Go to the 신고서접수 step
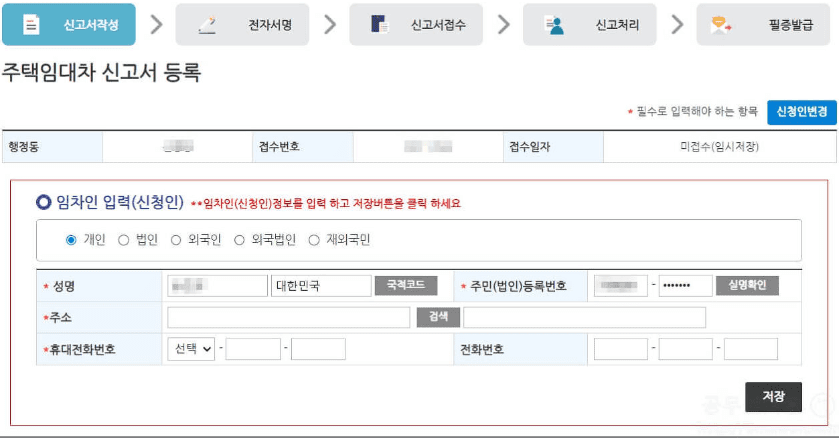Image resolution: width=839 pixels, height=438 pixels. point(416,25)
